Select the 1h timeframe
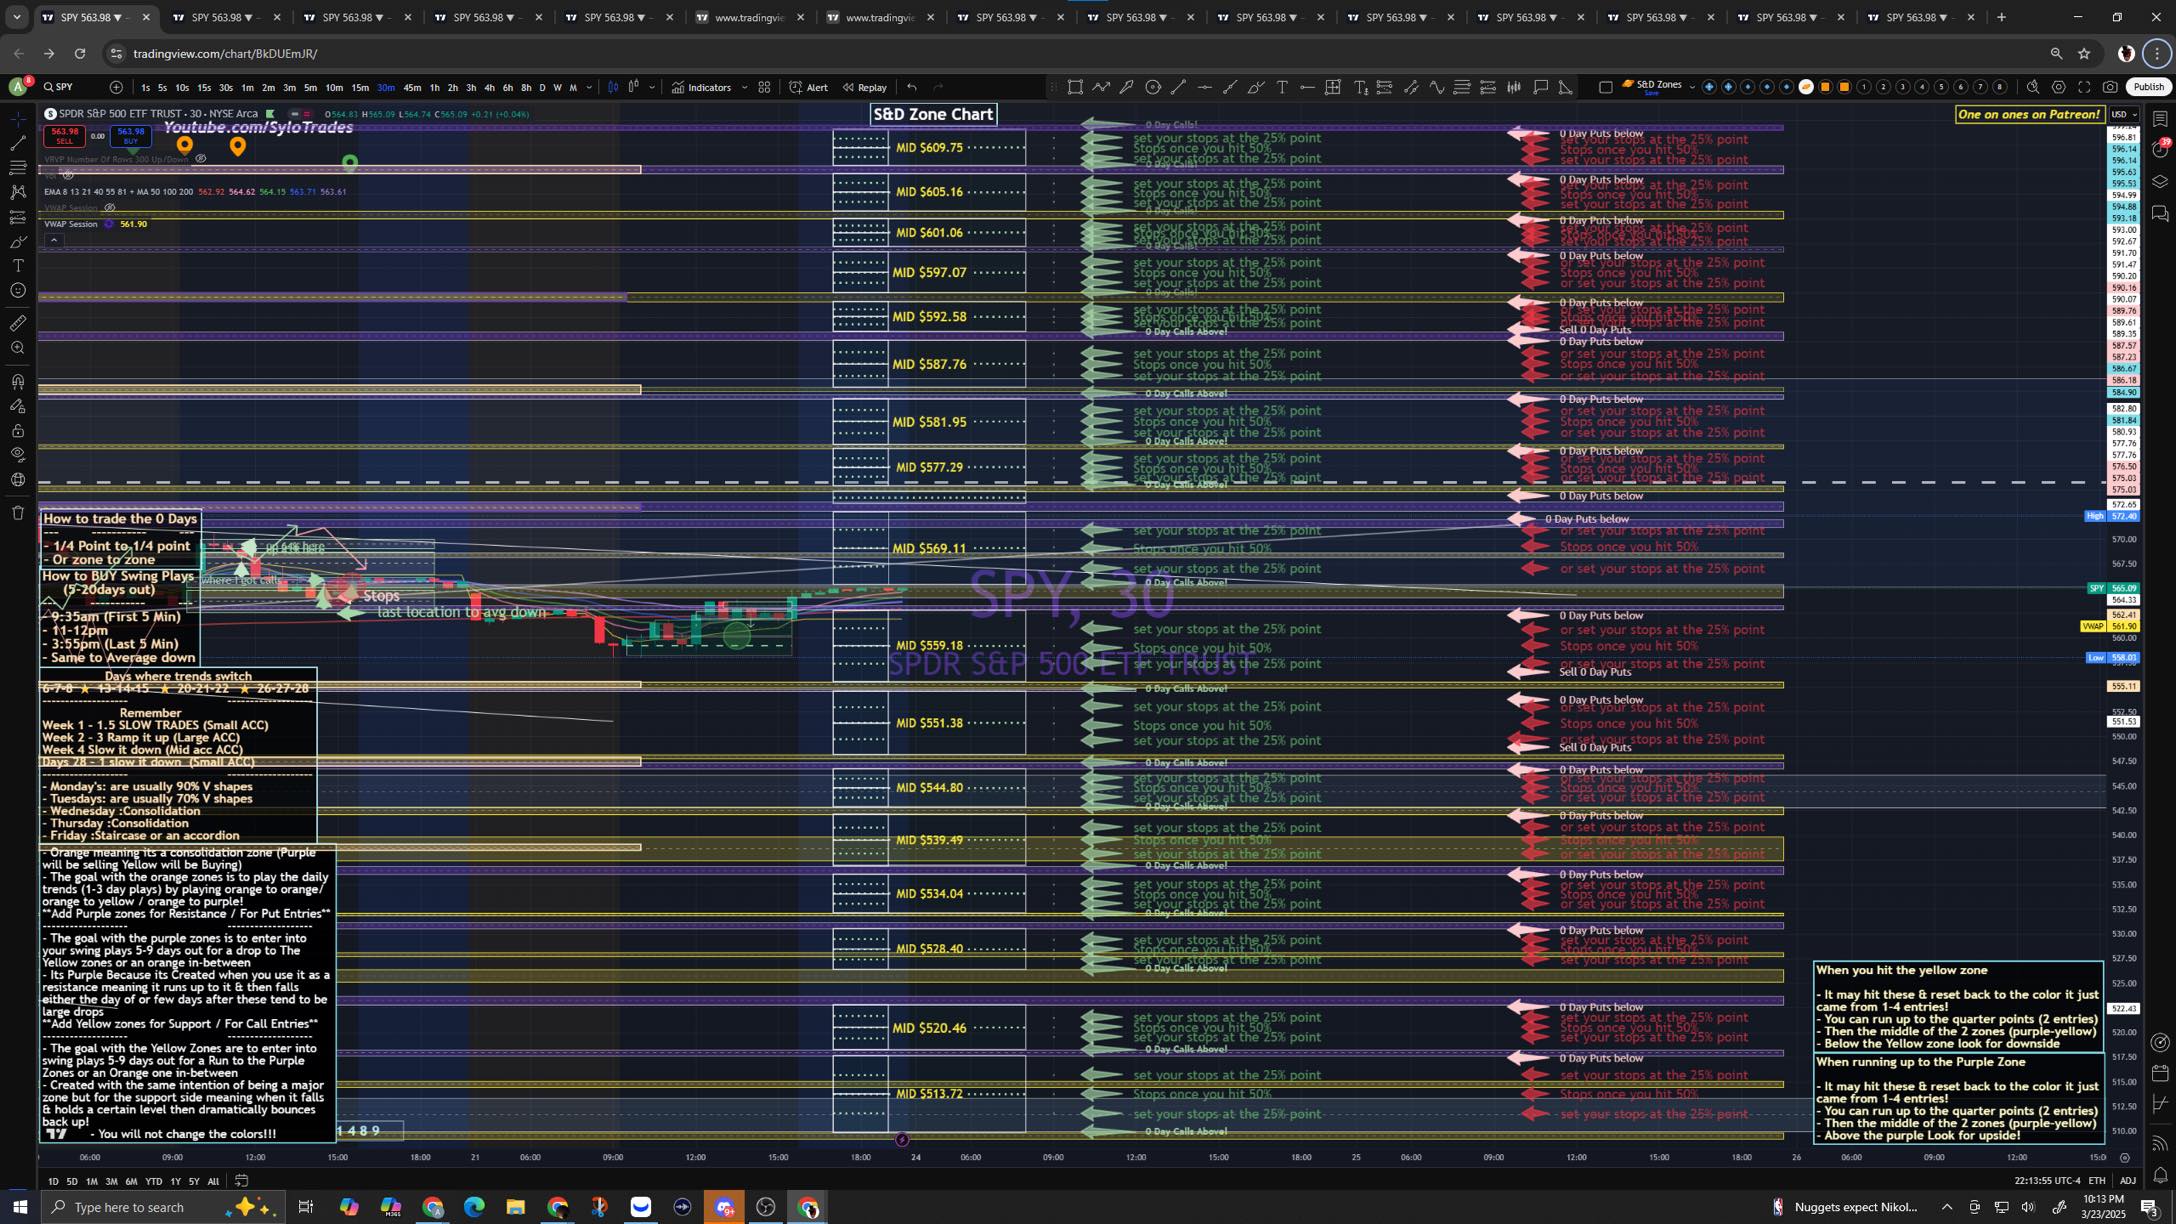This screenshot has height=1224, width=2176. point(434,88)
